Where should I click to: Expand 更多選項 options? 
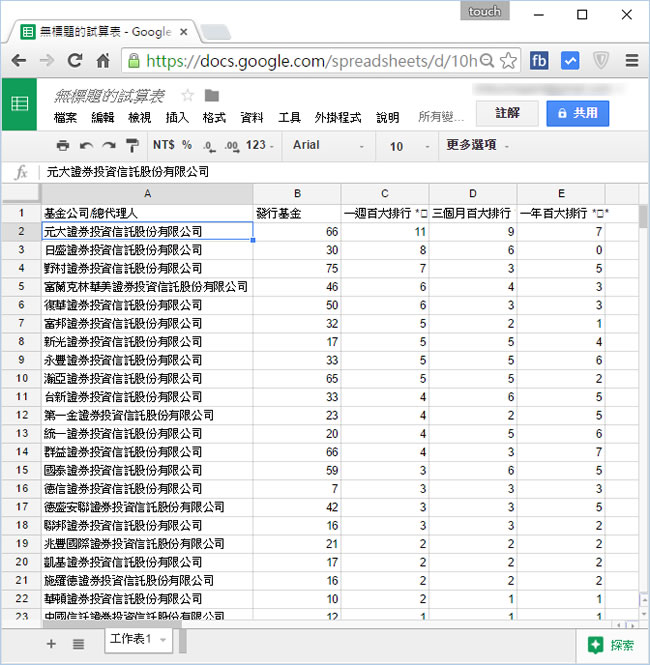point(477,145)
